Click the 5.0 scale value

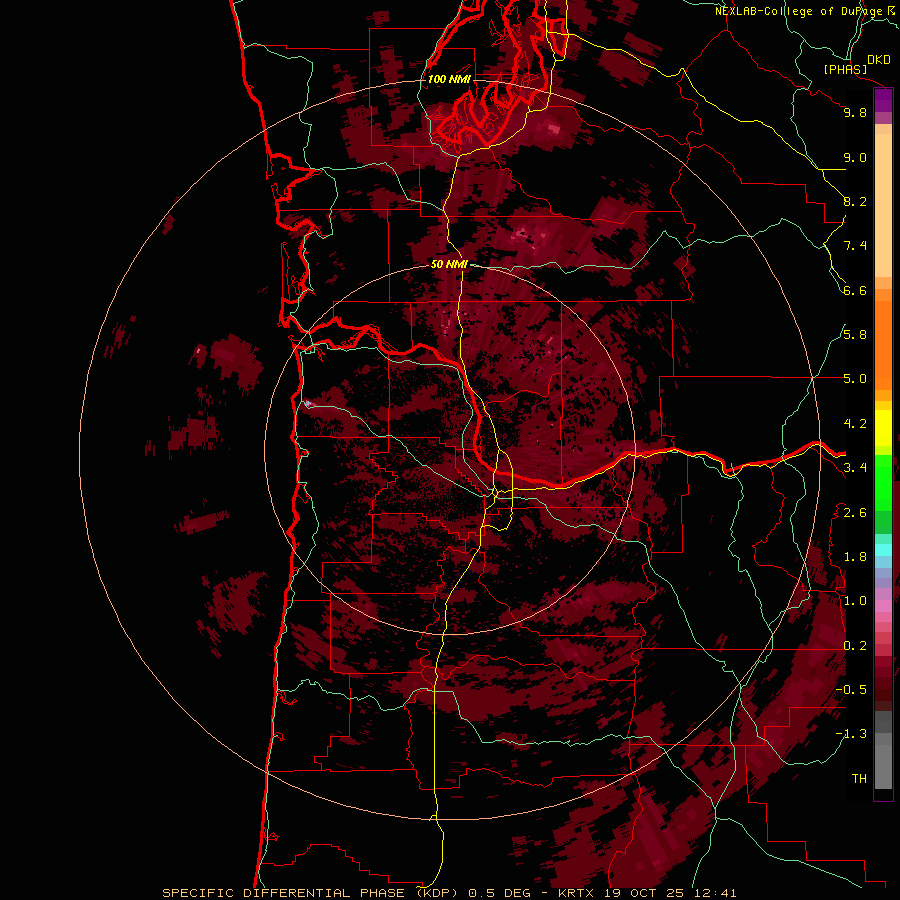[855, 379]
